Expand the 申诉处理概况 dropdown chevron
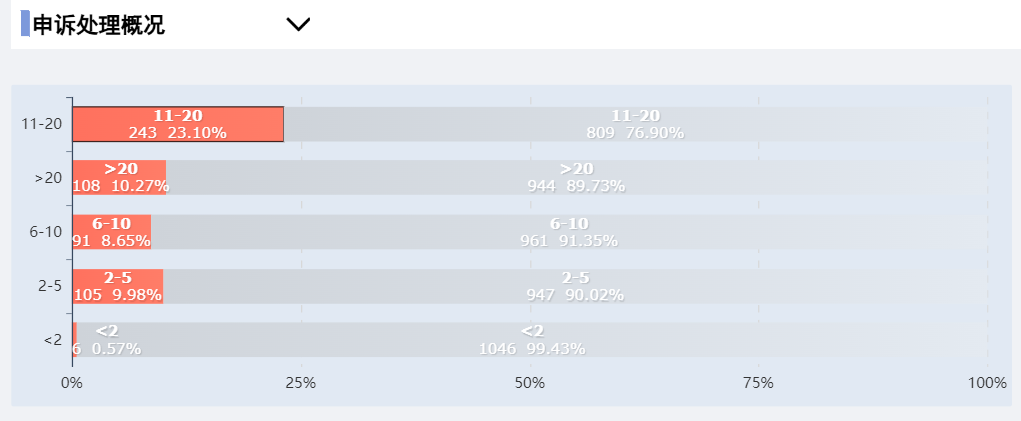The width and height of the screenshot is (1021, 421). pos(298,25)
